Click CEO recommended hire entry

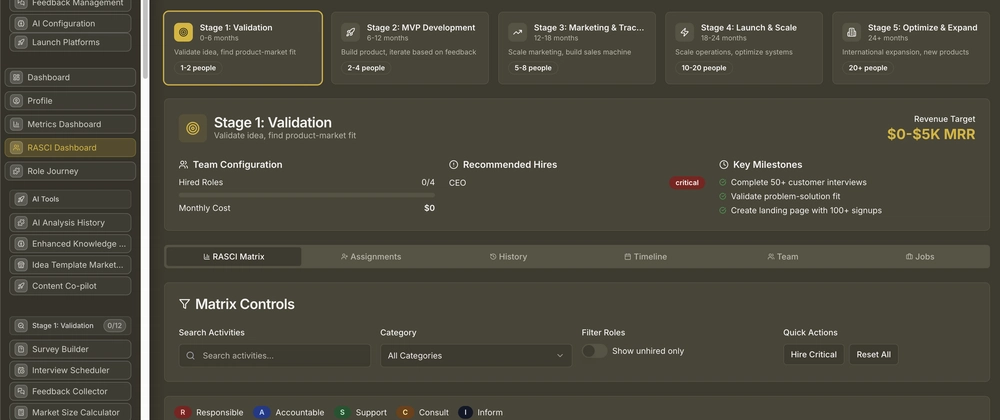[457, 183]
